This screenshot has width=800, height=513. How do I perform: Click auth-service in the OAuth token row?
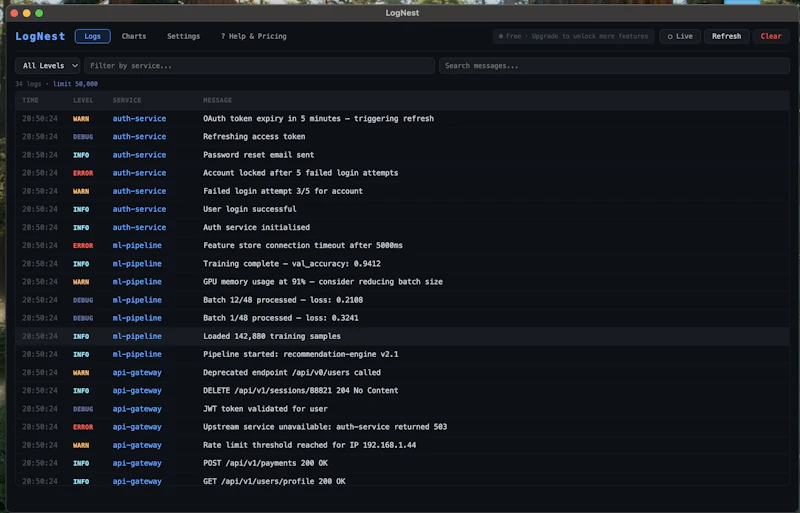coord(139,118)
